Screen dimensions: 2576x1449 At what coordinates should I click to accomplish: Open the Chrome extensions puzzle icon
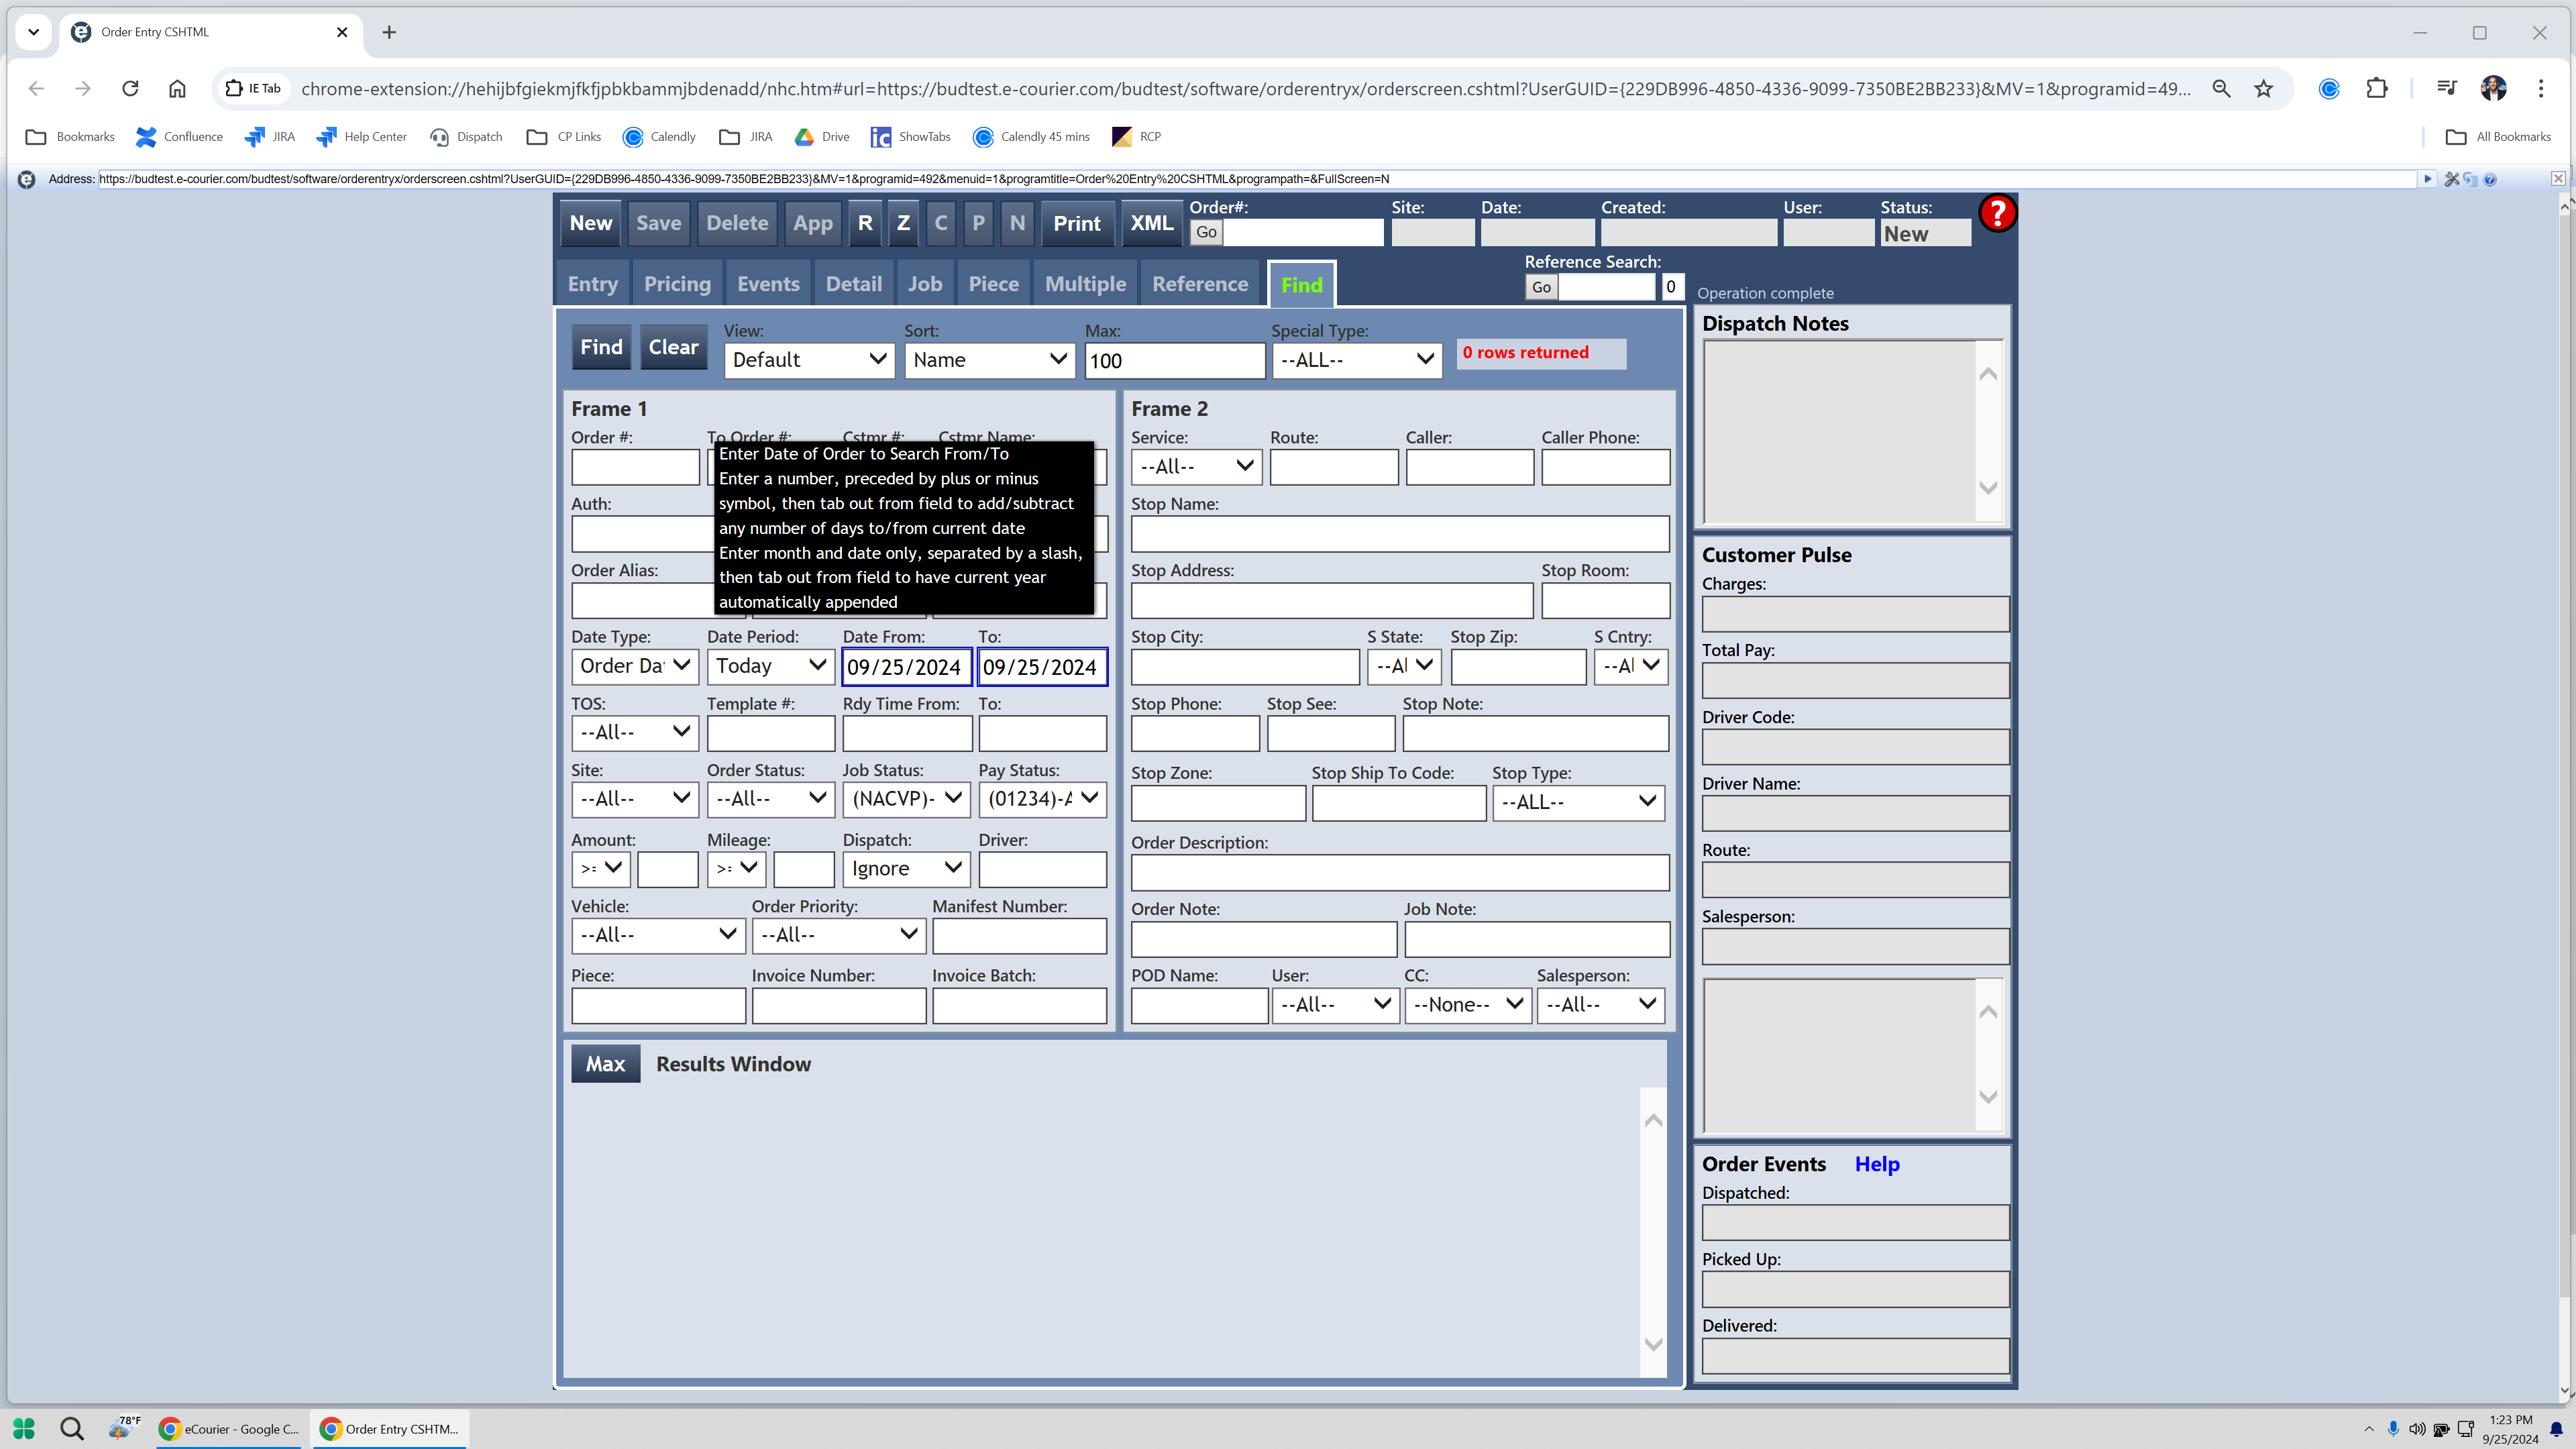pos(2377,88)
